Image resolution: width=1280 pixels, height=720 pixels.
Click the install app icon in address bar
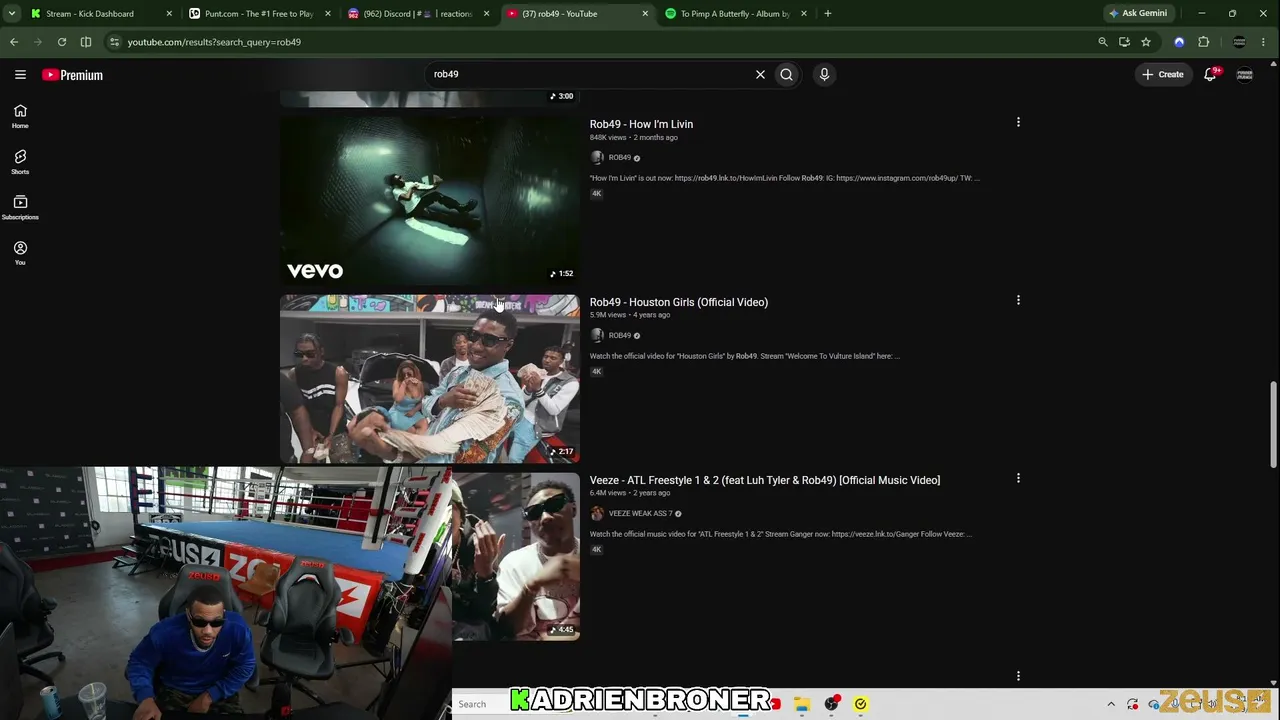click(x=1125, y=42)
